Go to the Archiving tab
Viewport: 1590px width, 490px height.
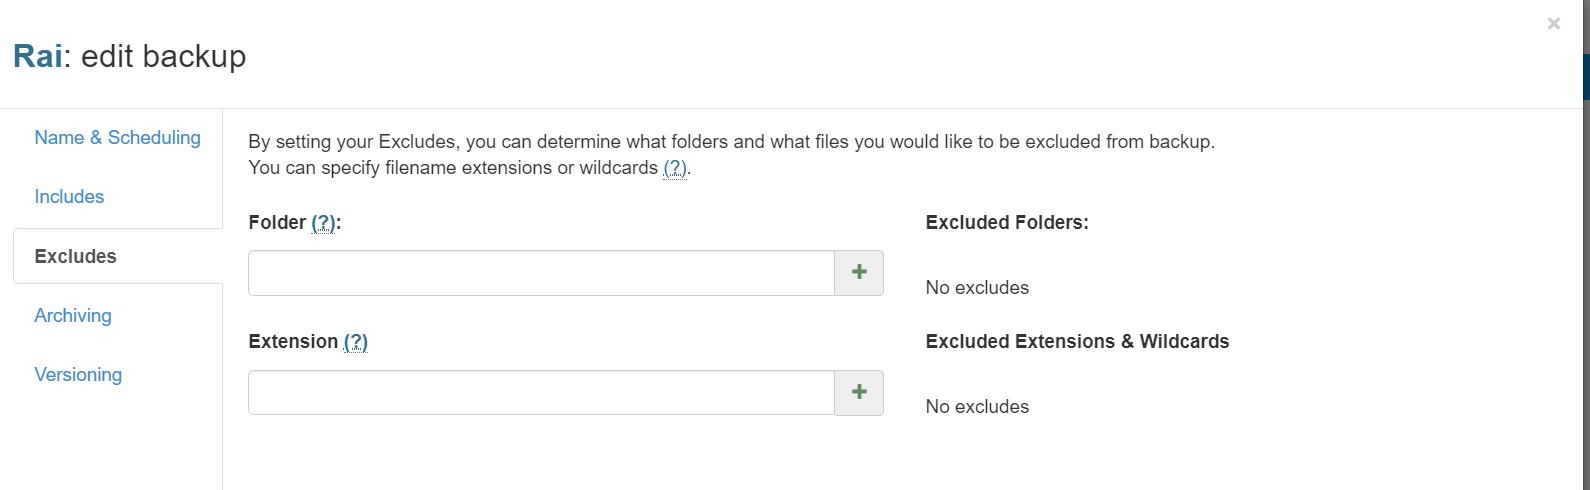[x=73, y=316]
